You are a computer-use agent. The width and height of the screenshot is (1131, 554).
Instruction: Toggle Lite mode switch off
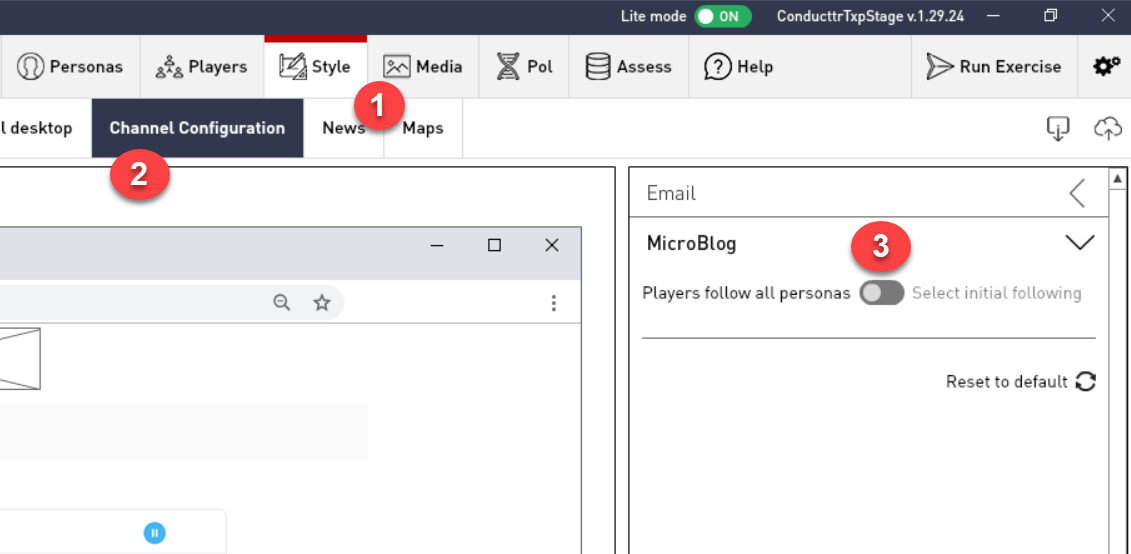(722, 16)
